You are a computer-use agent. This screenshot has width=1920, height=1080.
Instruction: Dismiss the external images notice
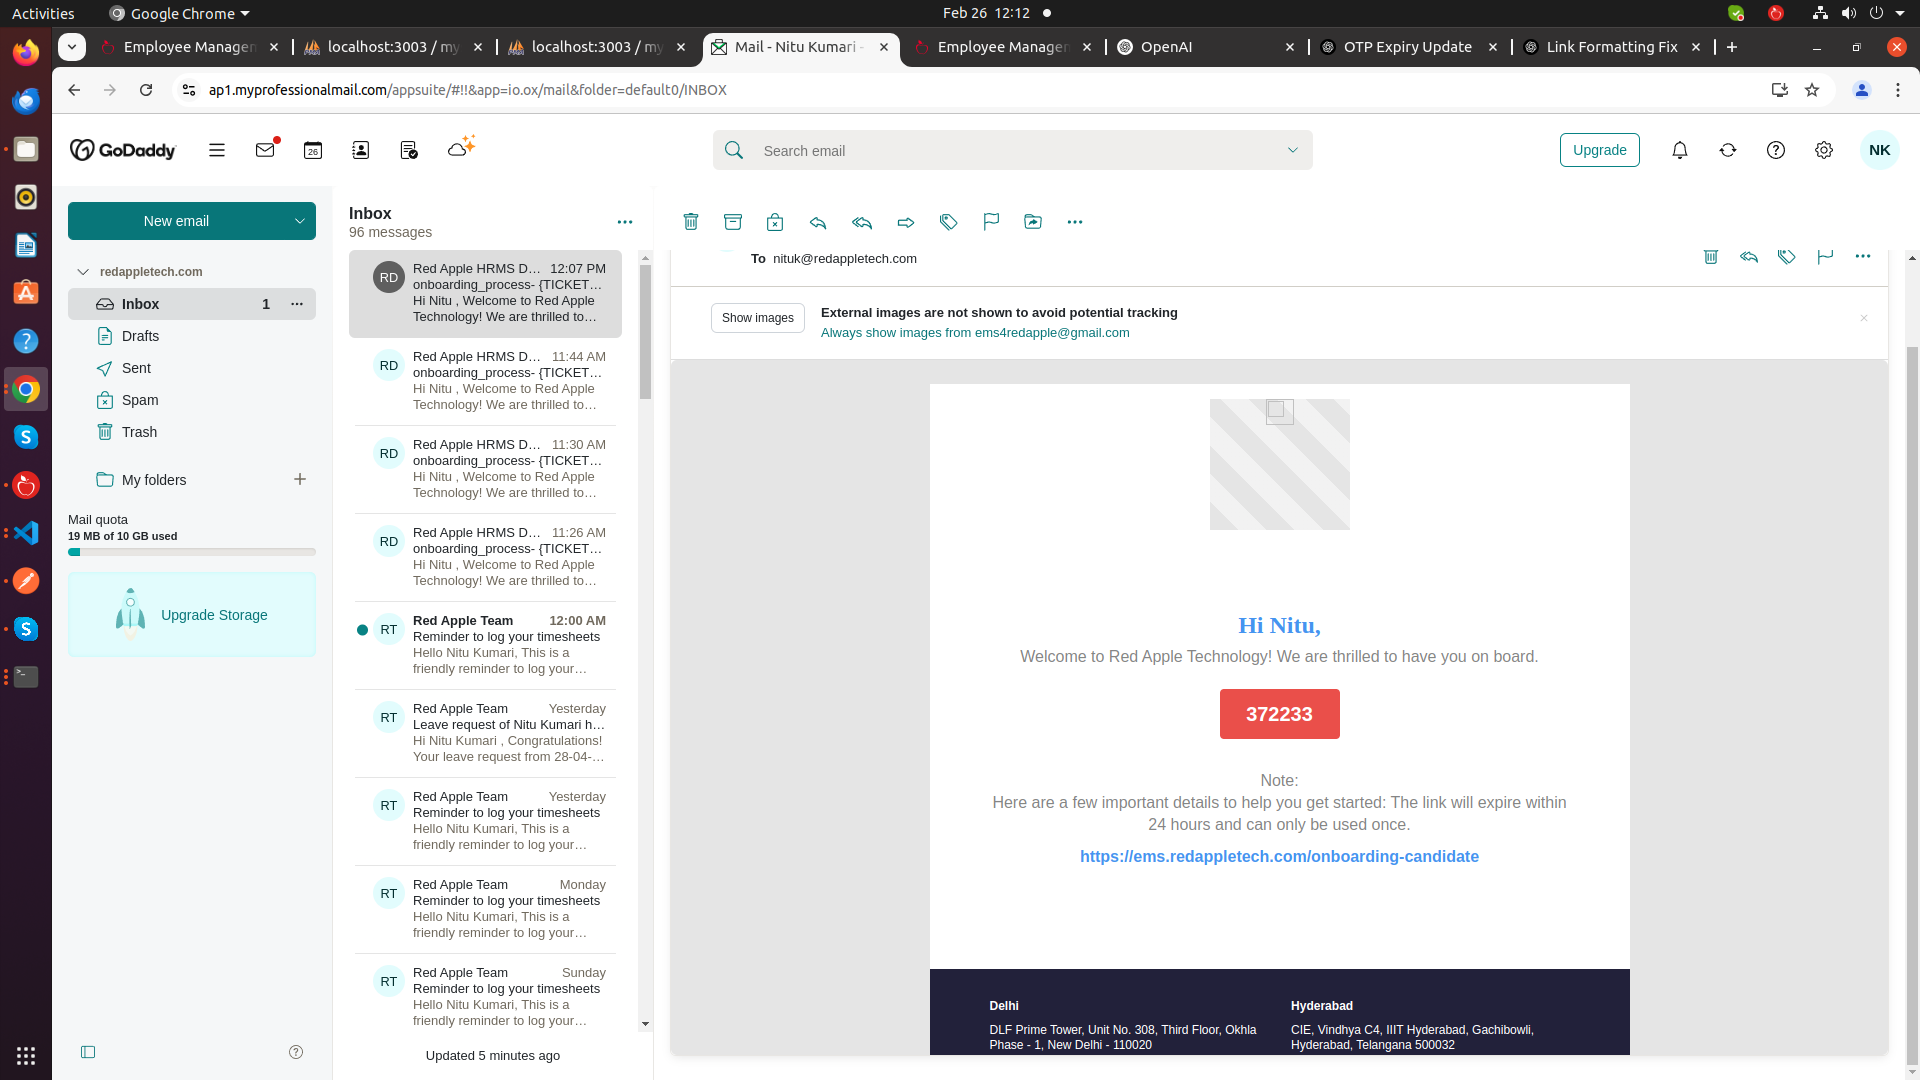coord(1864,318)
